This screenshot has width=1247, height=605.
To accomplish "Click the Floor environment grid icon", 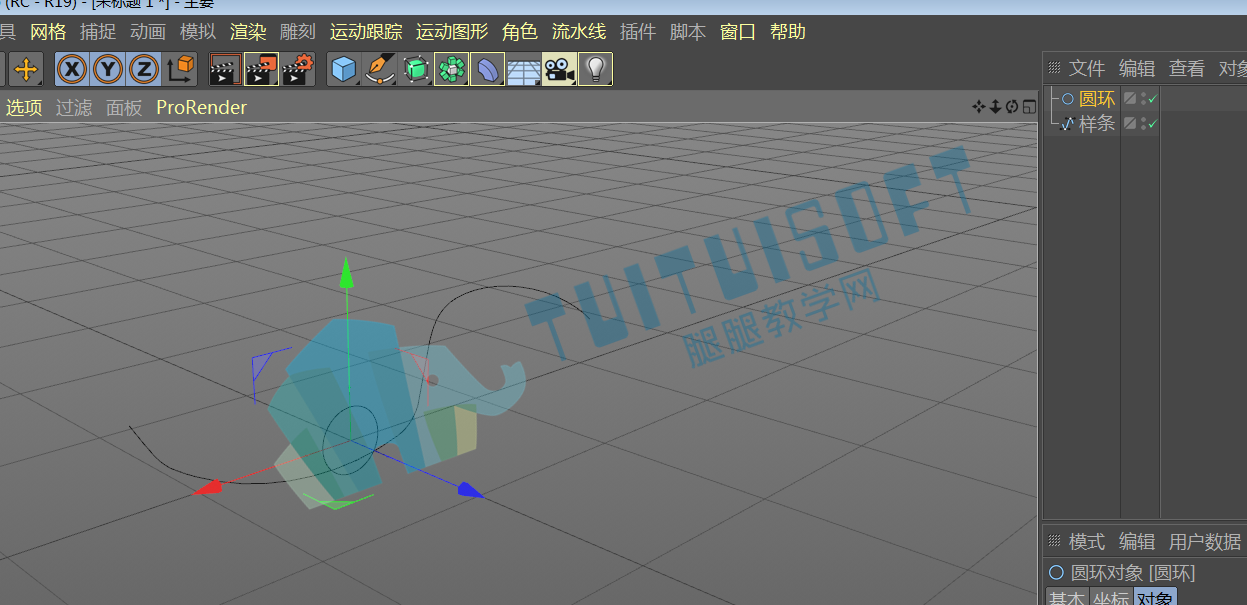I will [x=523, y=69].
